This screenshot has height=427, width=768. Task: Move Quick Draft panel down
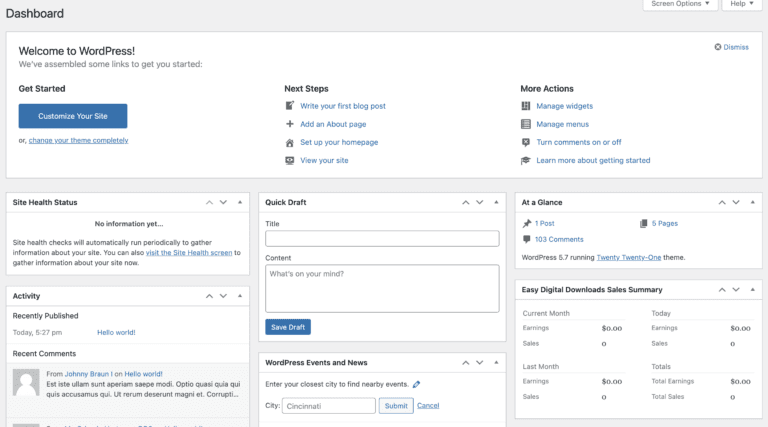(x=480, y=202)
